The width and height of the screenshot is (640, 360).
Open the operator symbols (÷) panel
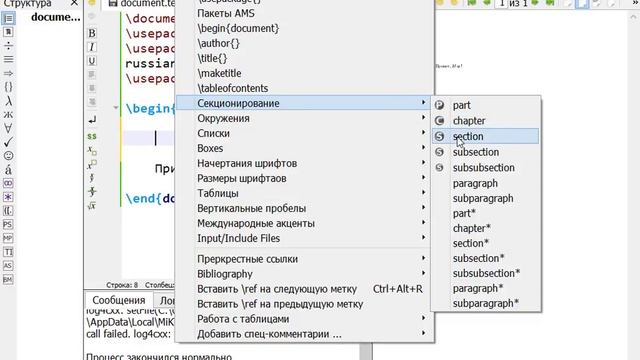pyautogui.click(x=8, y=46)
